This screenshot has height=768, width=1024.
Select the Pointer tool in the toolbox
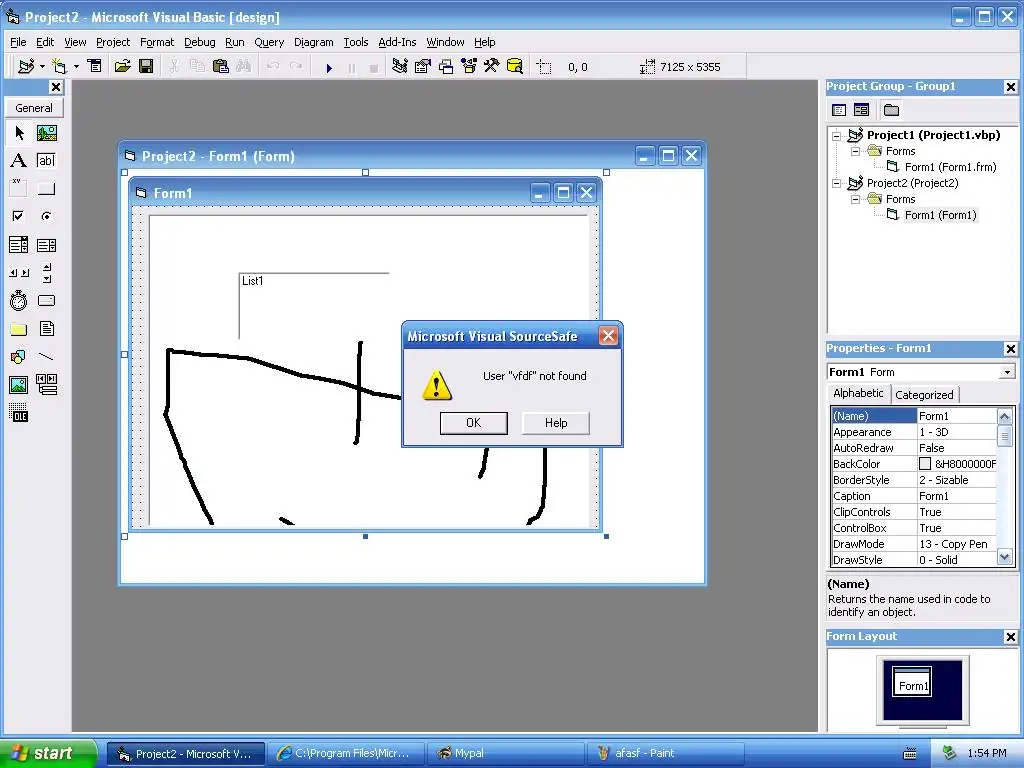pos(19,133)
